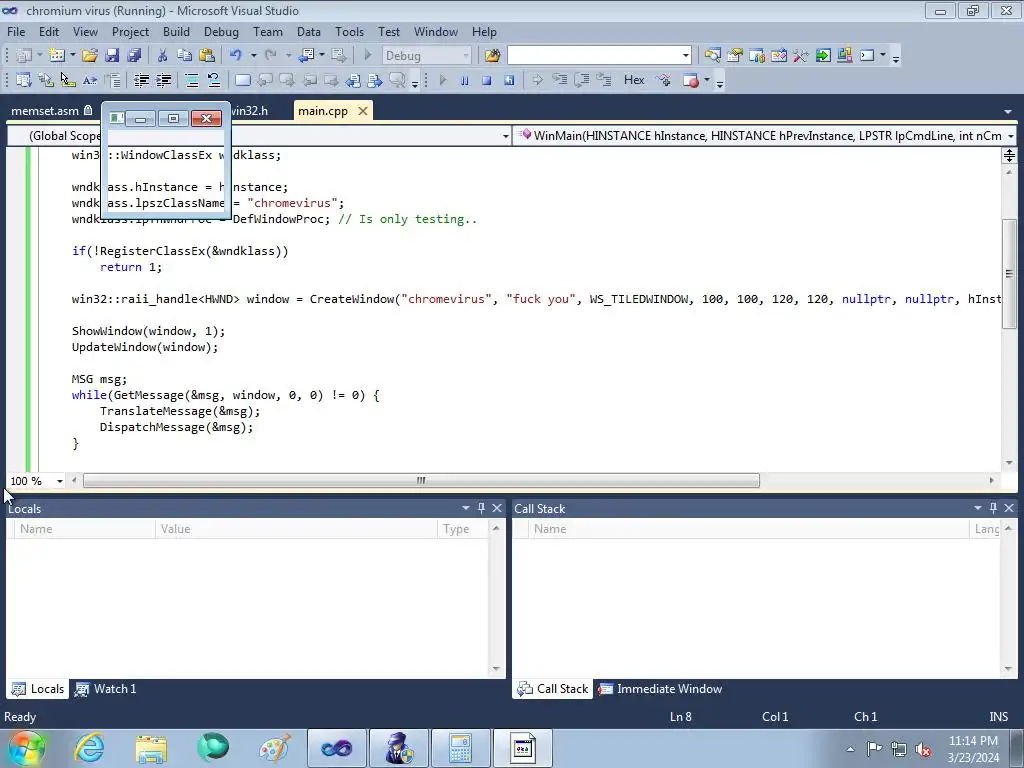Click the Find in Files binoculars icon
The image size is (1024, 768).
coord(492,56)
